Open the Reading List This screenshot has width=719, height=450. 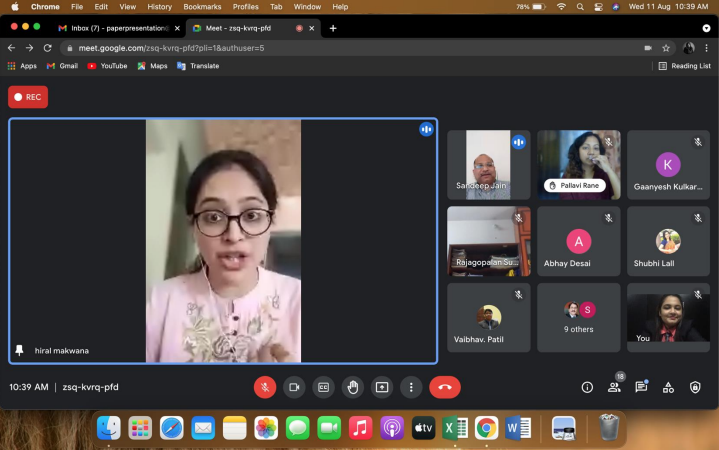click(x=685, y=66)
